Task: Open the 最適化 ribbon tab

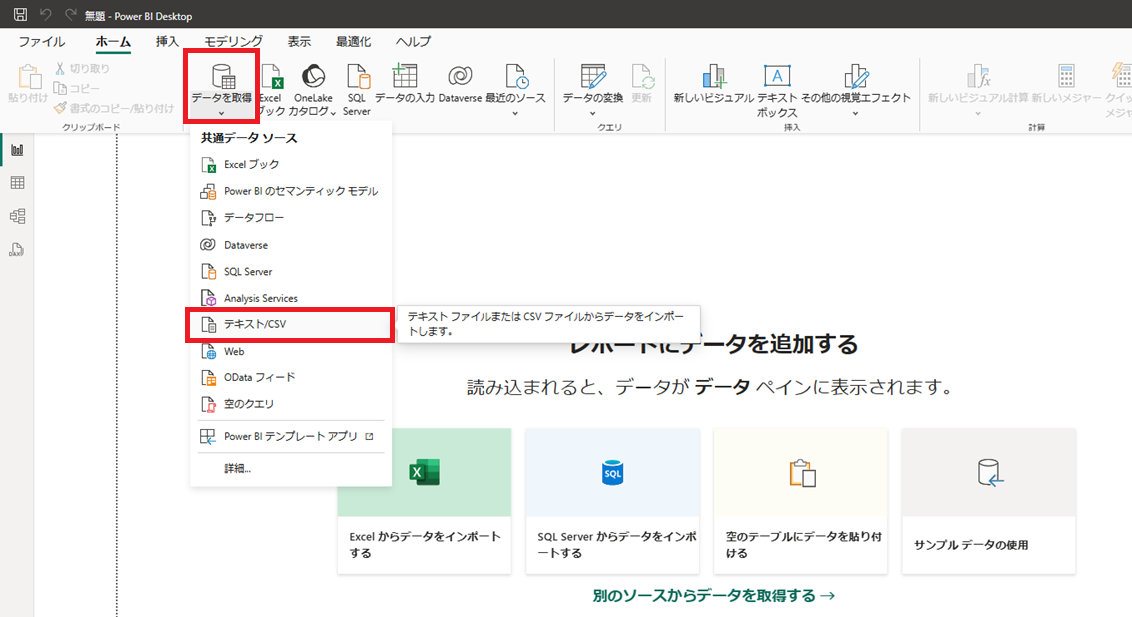Action: [x=354, y=41]
